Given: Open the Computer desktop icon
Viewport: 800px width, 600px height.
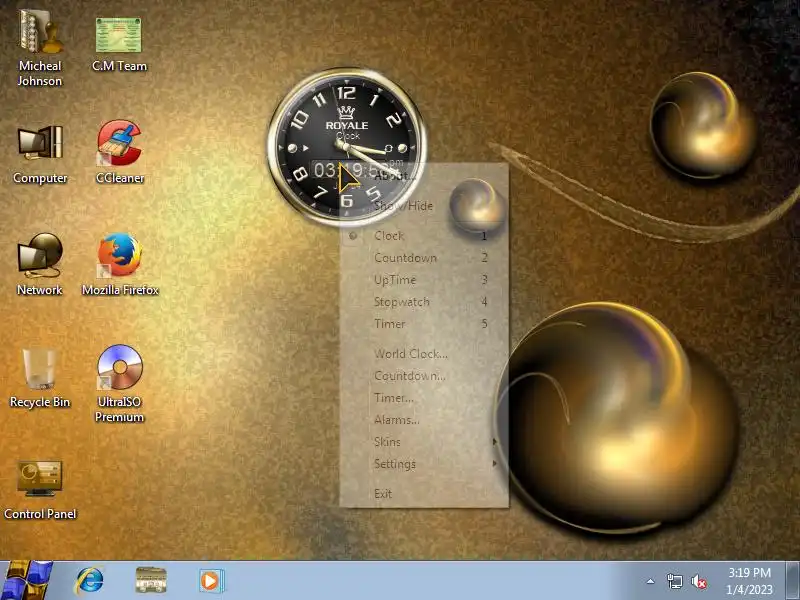Looking at the screenshot, I should [x=40, y=154].
